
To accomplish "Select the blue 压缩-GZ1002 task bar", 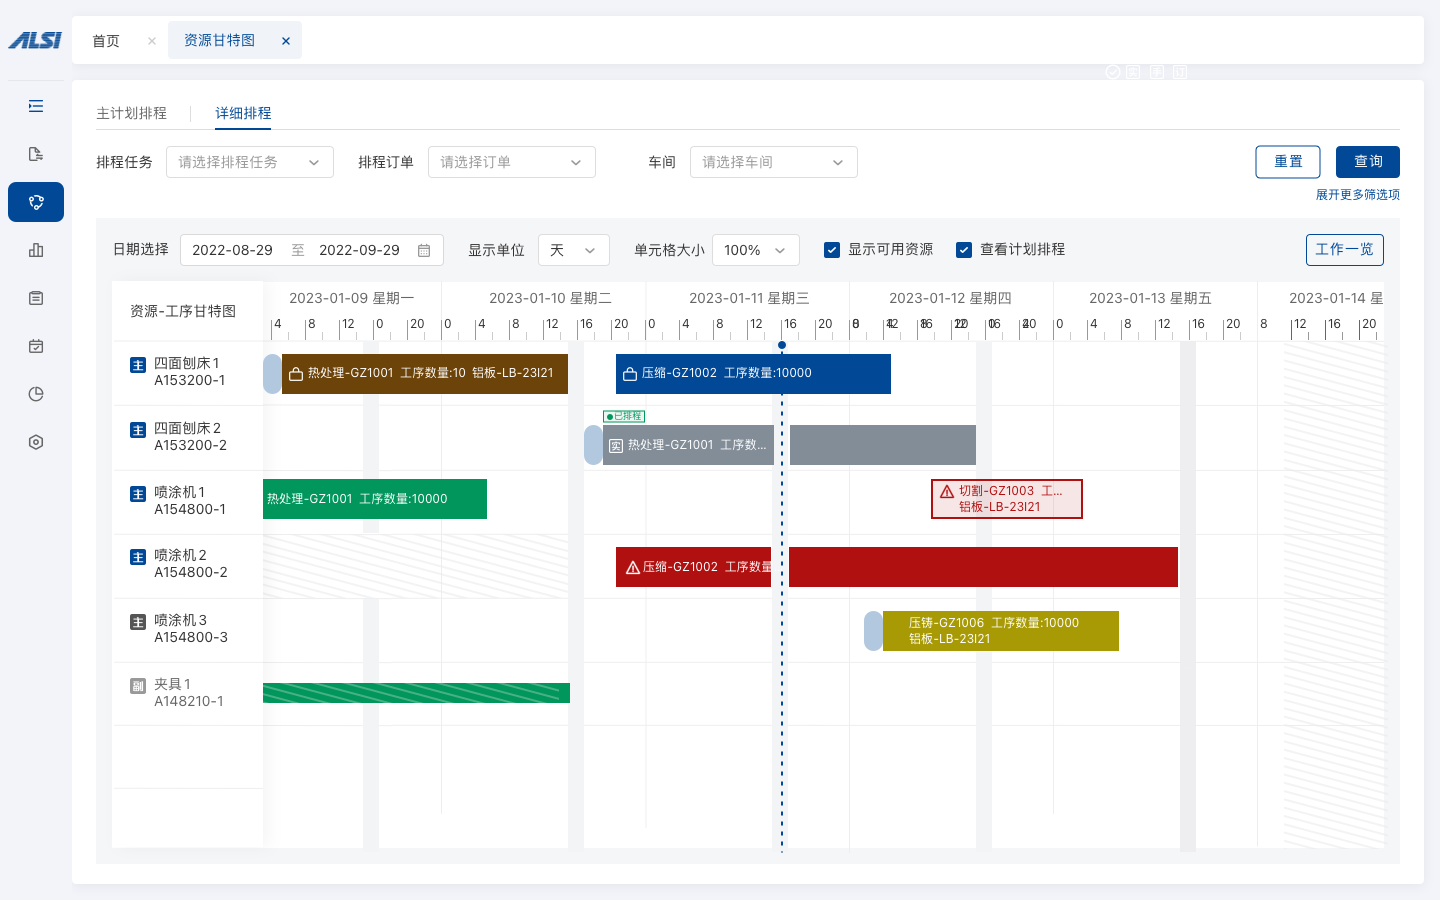I will click(x=753, y=374).
